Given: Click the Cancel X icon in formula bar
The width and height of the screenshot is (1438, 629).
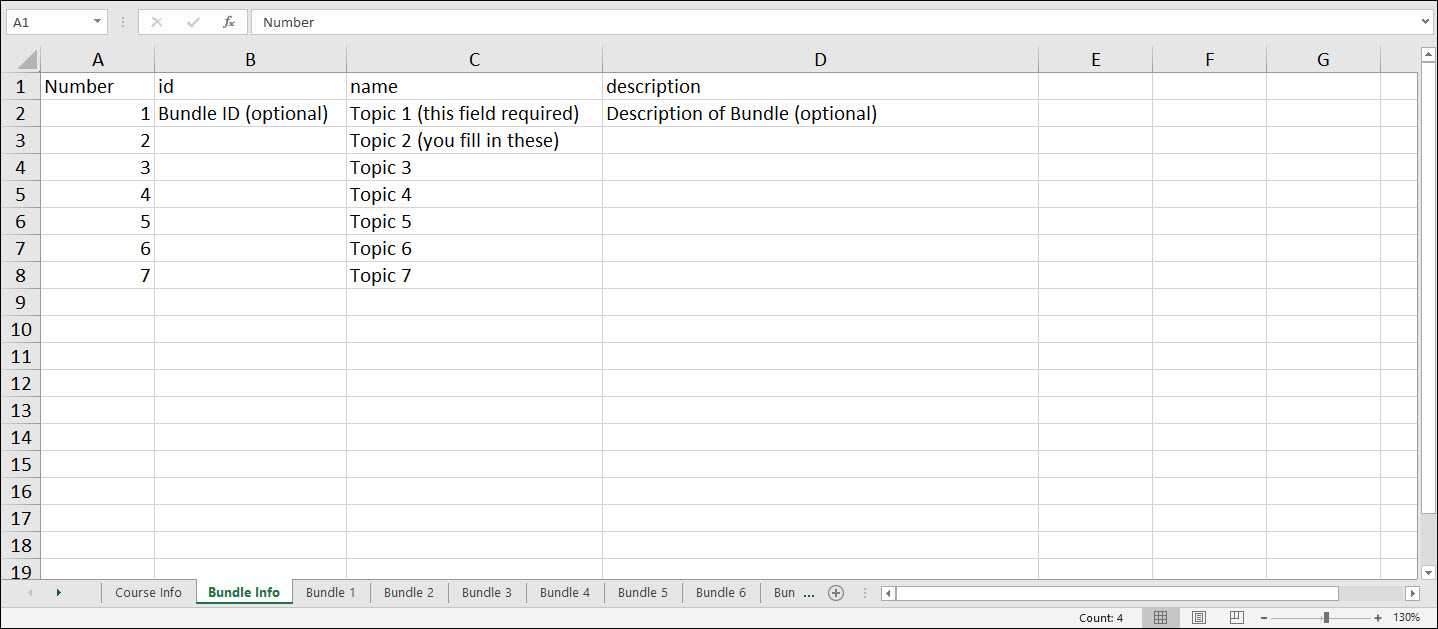Looking at the screenshot, I should pyautogui.click(x=157, y=22).
